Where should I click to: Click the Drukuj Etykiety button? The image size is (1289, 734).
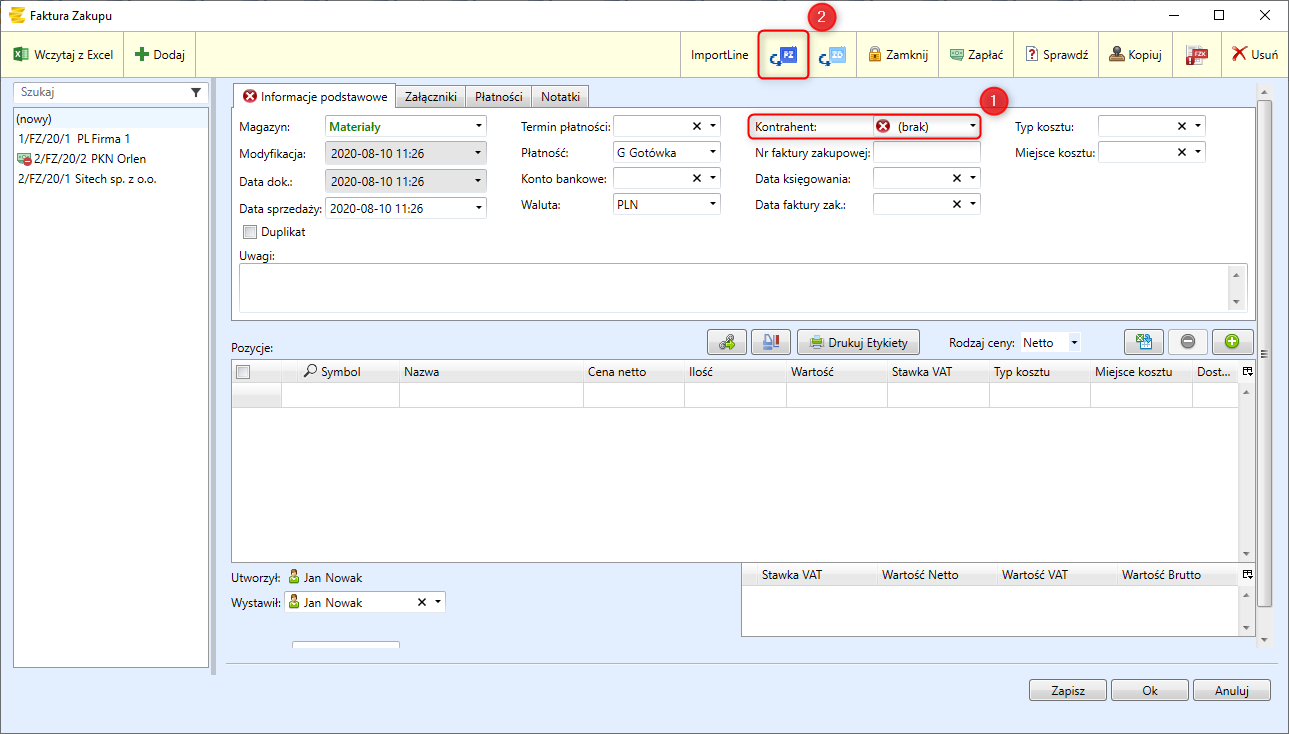tap(858, 343)
